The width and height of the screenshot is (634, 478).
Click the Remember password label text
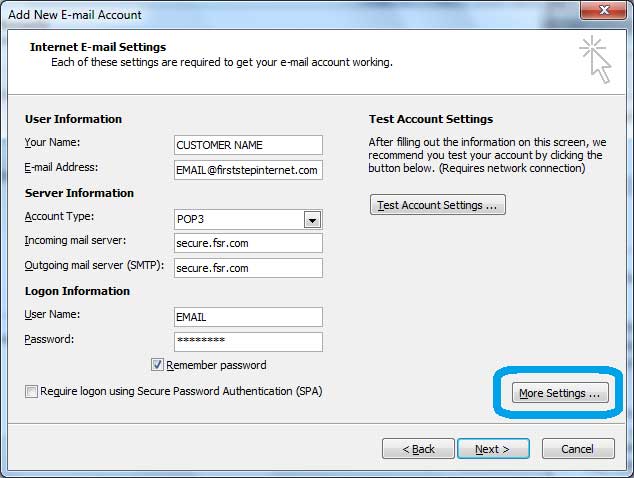216,366
